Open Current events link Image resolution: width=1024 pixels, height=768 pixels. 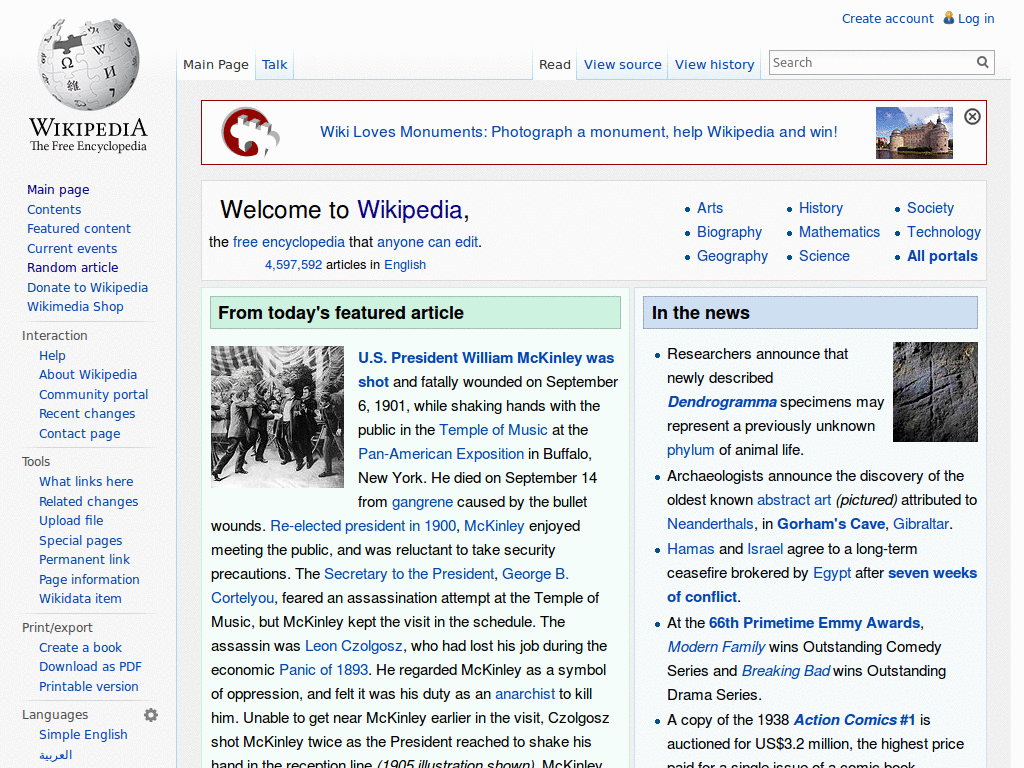coord(72,248)
